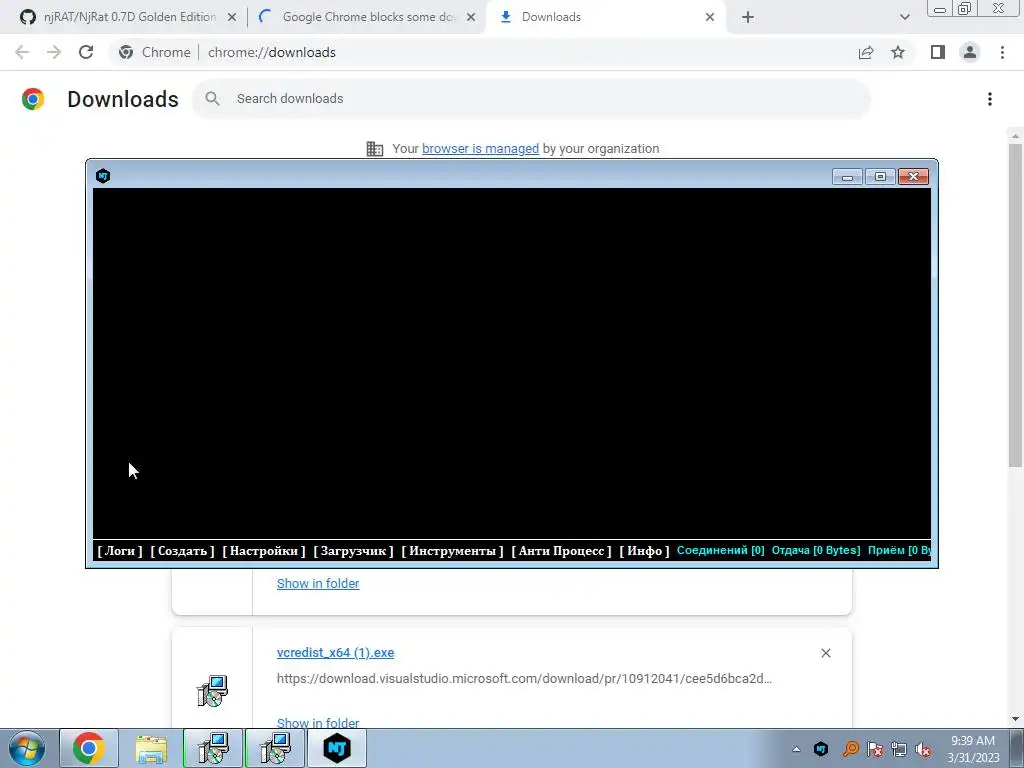Show hidden system tray icons
1024x768 pixels.
click(796, 749)
